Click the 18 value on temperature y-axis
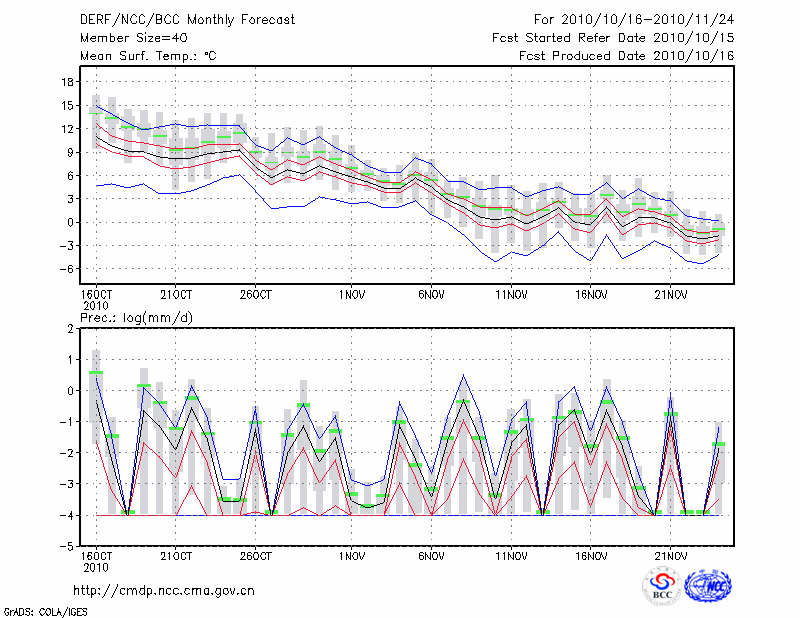800x618 pixels. pyautogui.click(x=67, y=82)
